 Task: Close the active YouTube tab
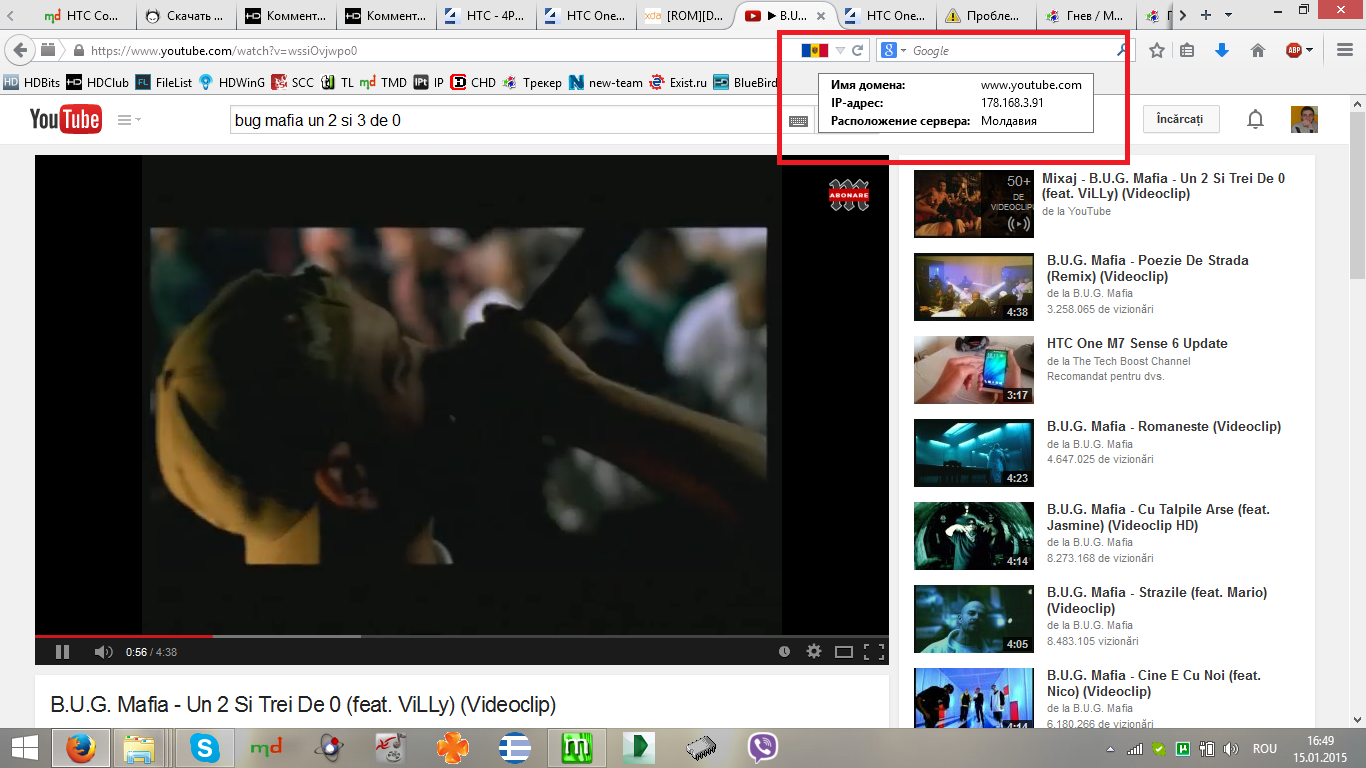coord(821,16)
